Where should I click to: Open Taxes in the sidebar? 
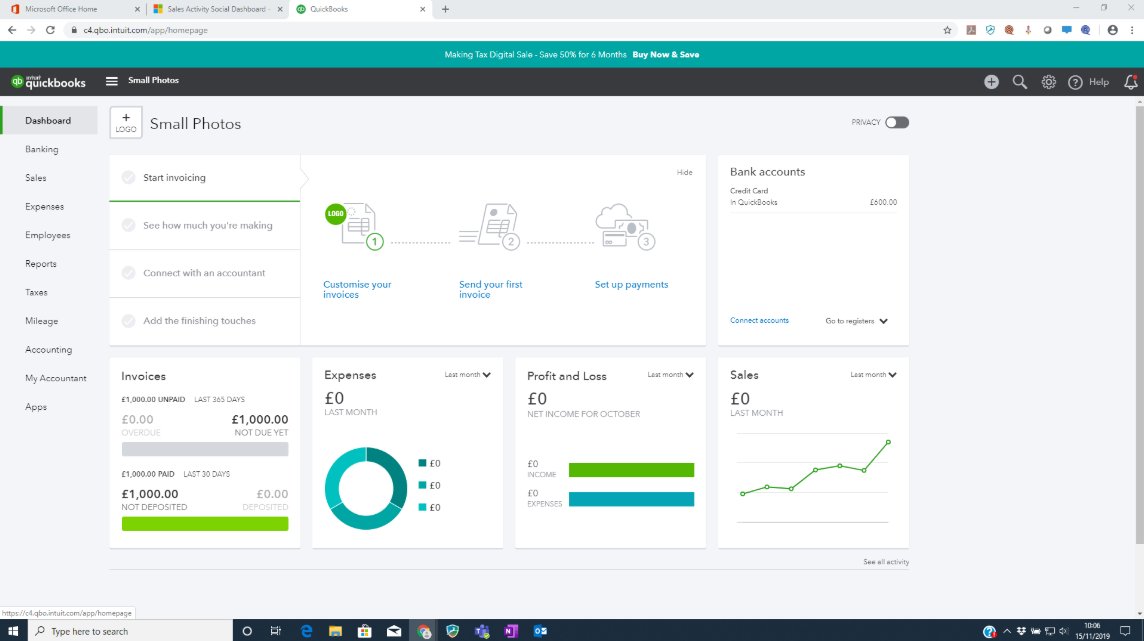click(36, 292)
